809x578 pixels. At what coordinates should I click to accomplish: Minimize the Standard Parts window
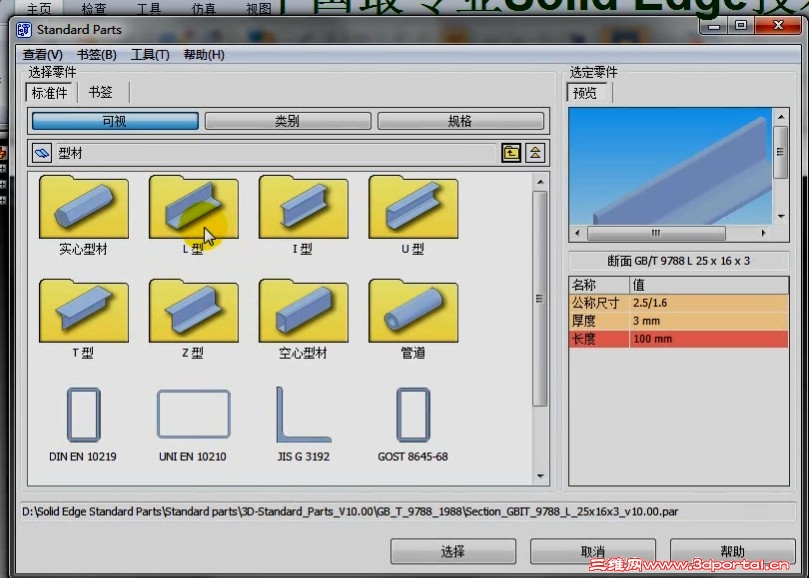[714, 26]
